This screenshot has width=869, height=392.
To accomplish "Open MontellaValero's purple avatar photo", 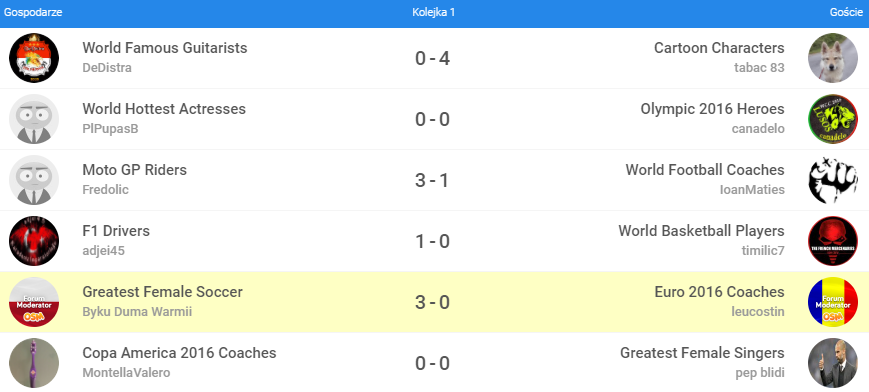I will tap(34, 363).
